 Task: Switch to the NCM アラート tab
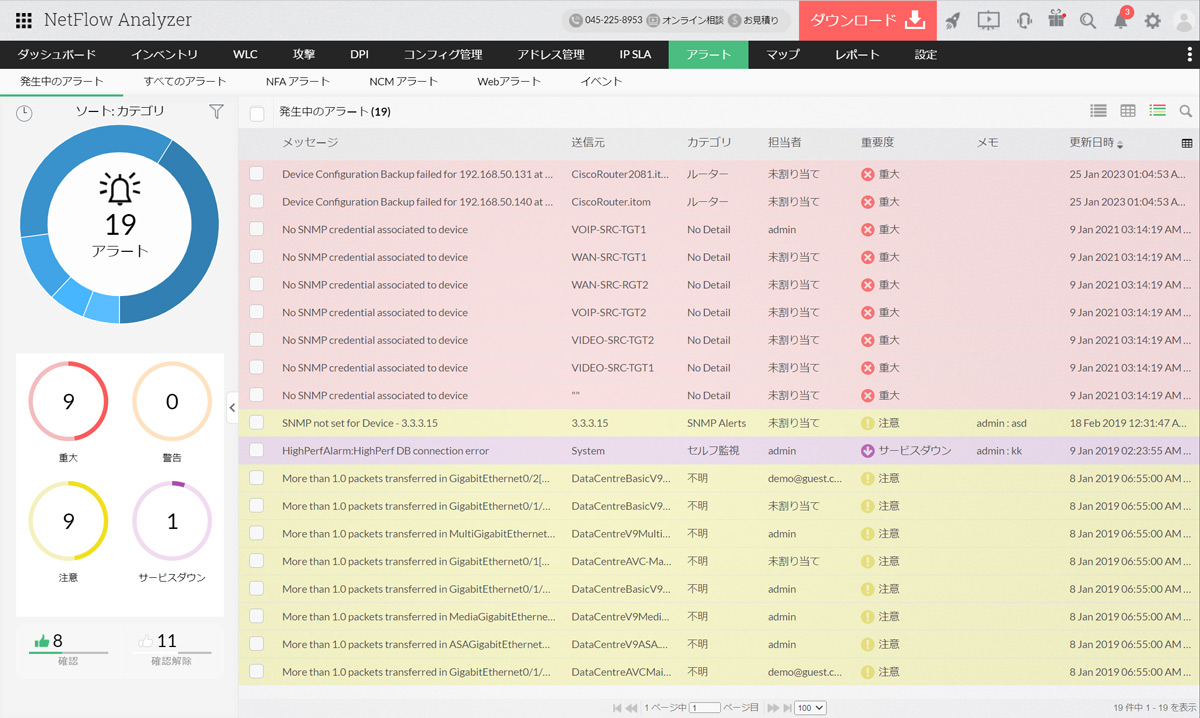(x=403, y=82)
